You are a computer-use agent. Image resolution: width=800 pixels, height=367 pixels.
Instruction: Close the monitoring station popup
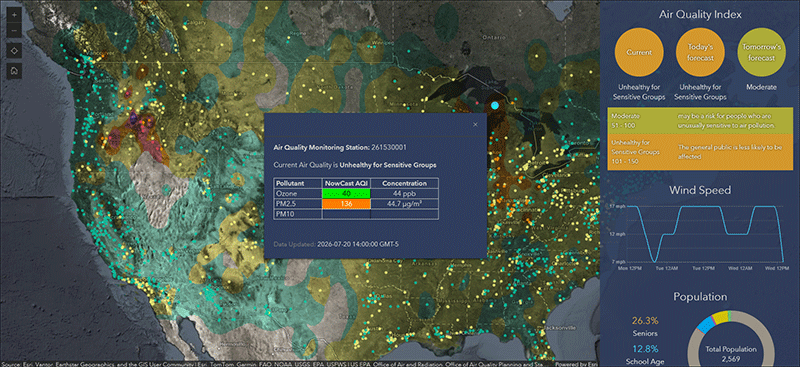(476, 125)
